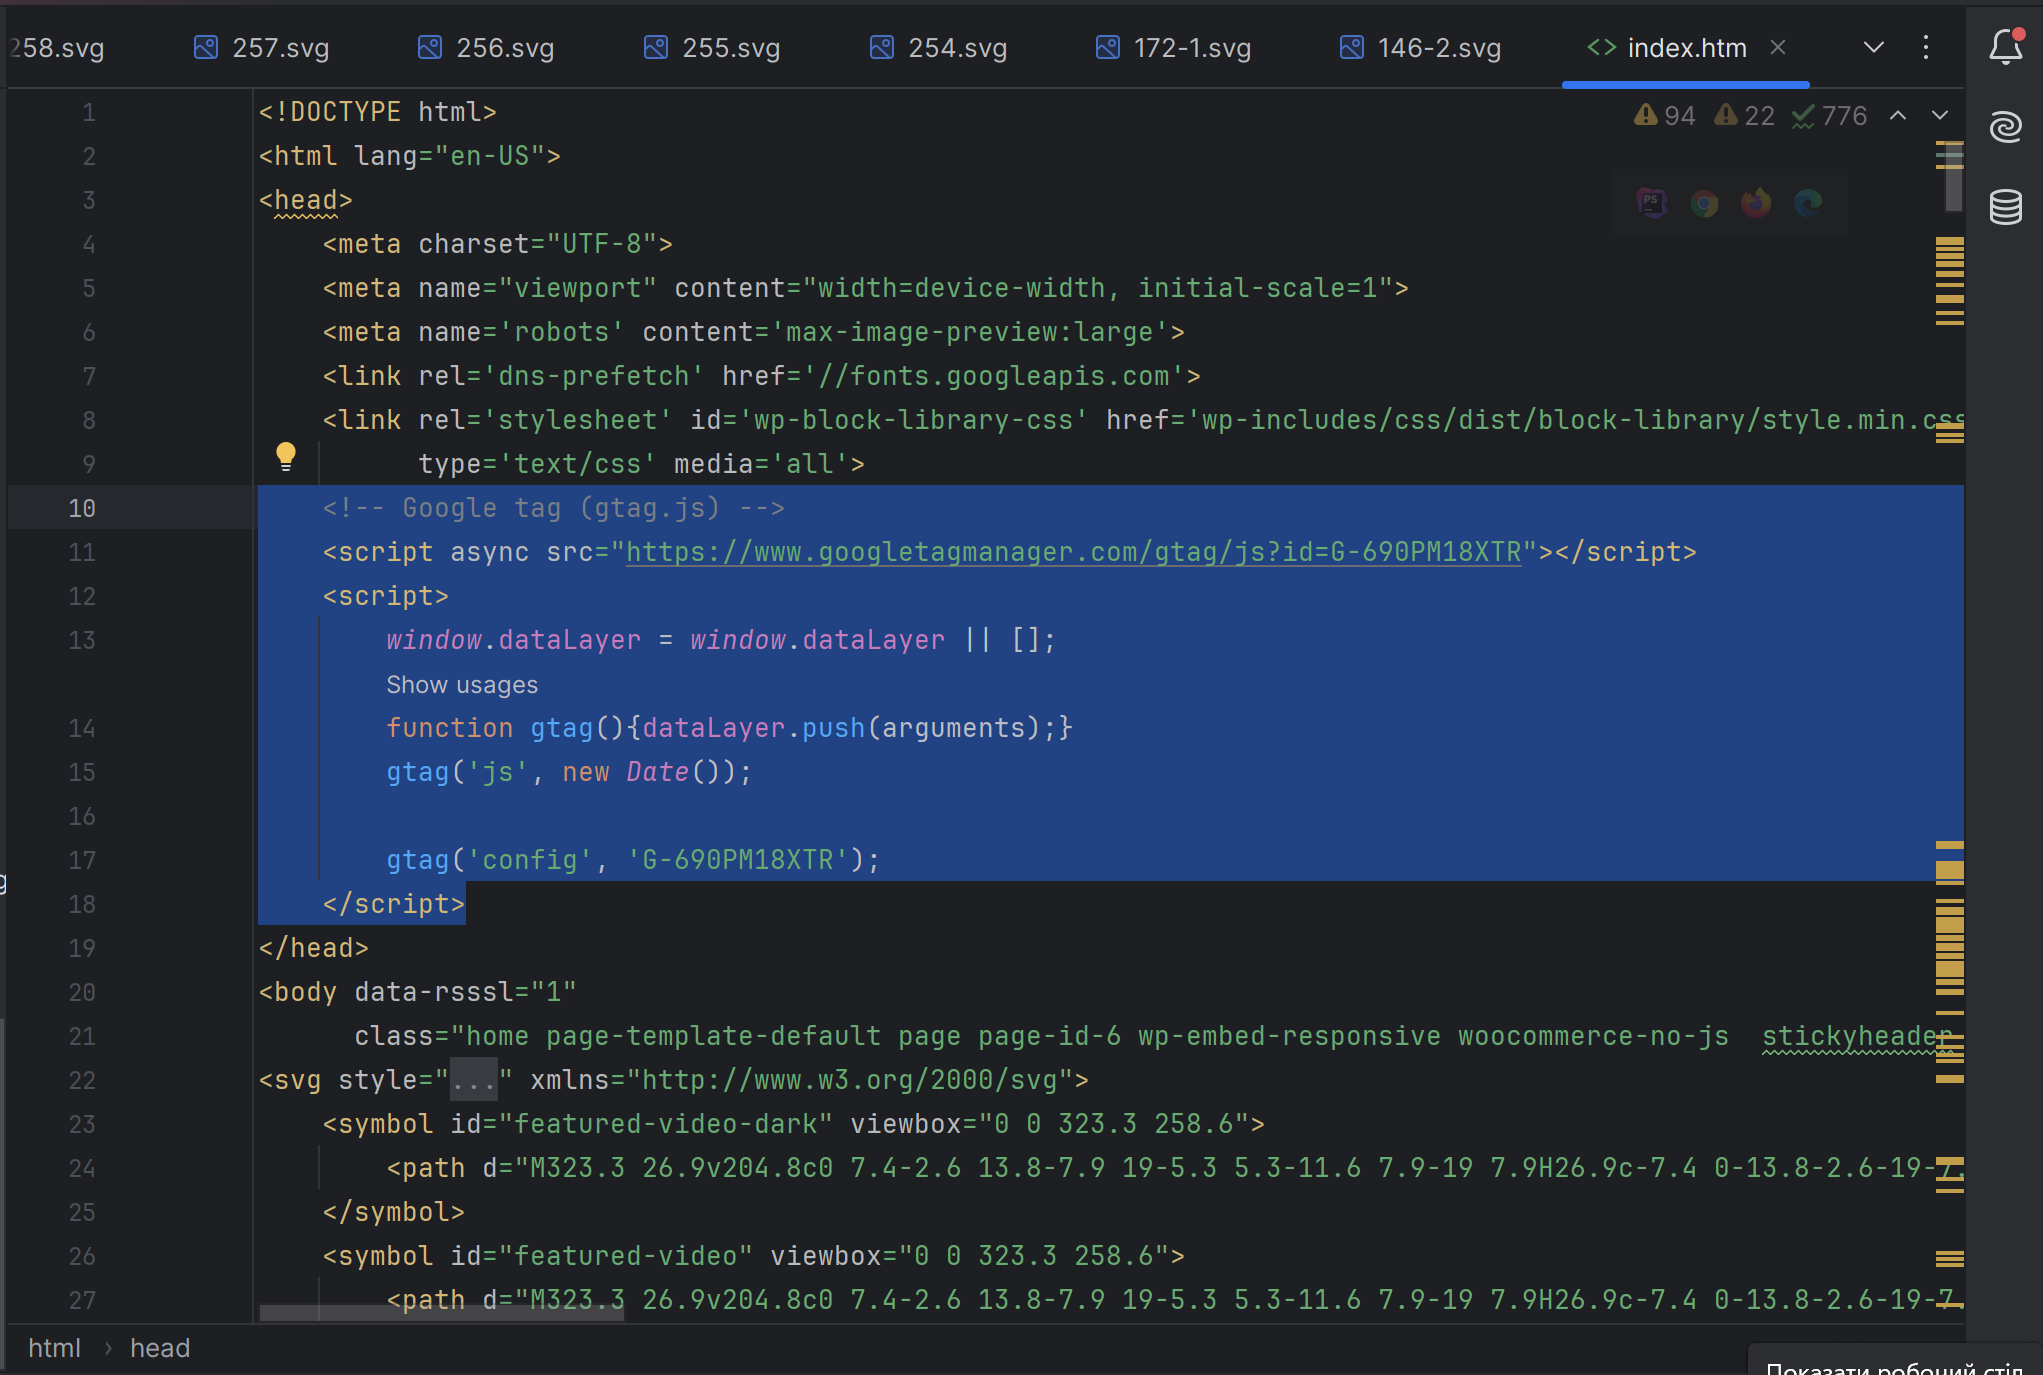Screen dimensions: 2043x1375
Task: Open in Firefox browser preview icon
Action: (1756, 204)
